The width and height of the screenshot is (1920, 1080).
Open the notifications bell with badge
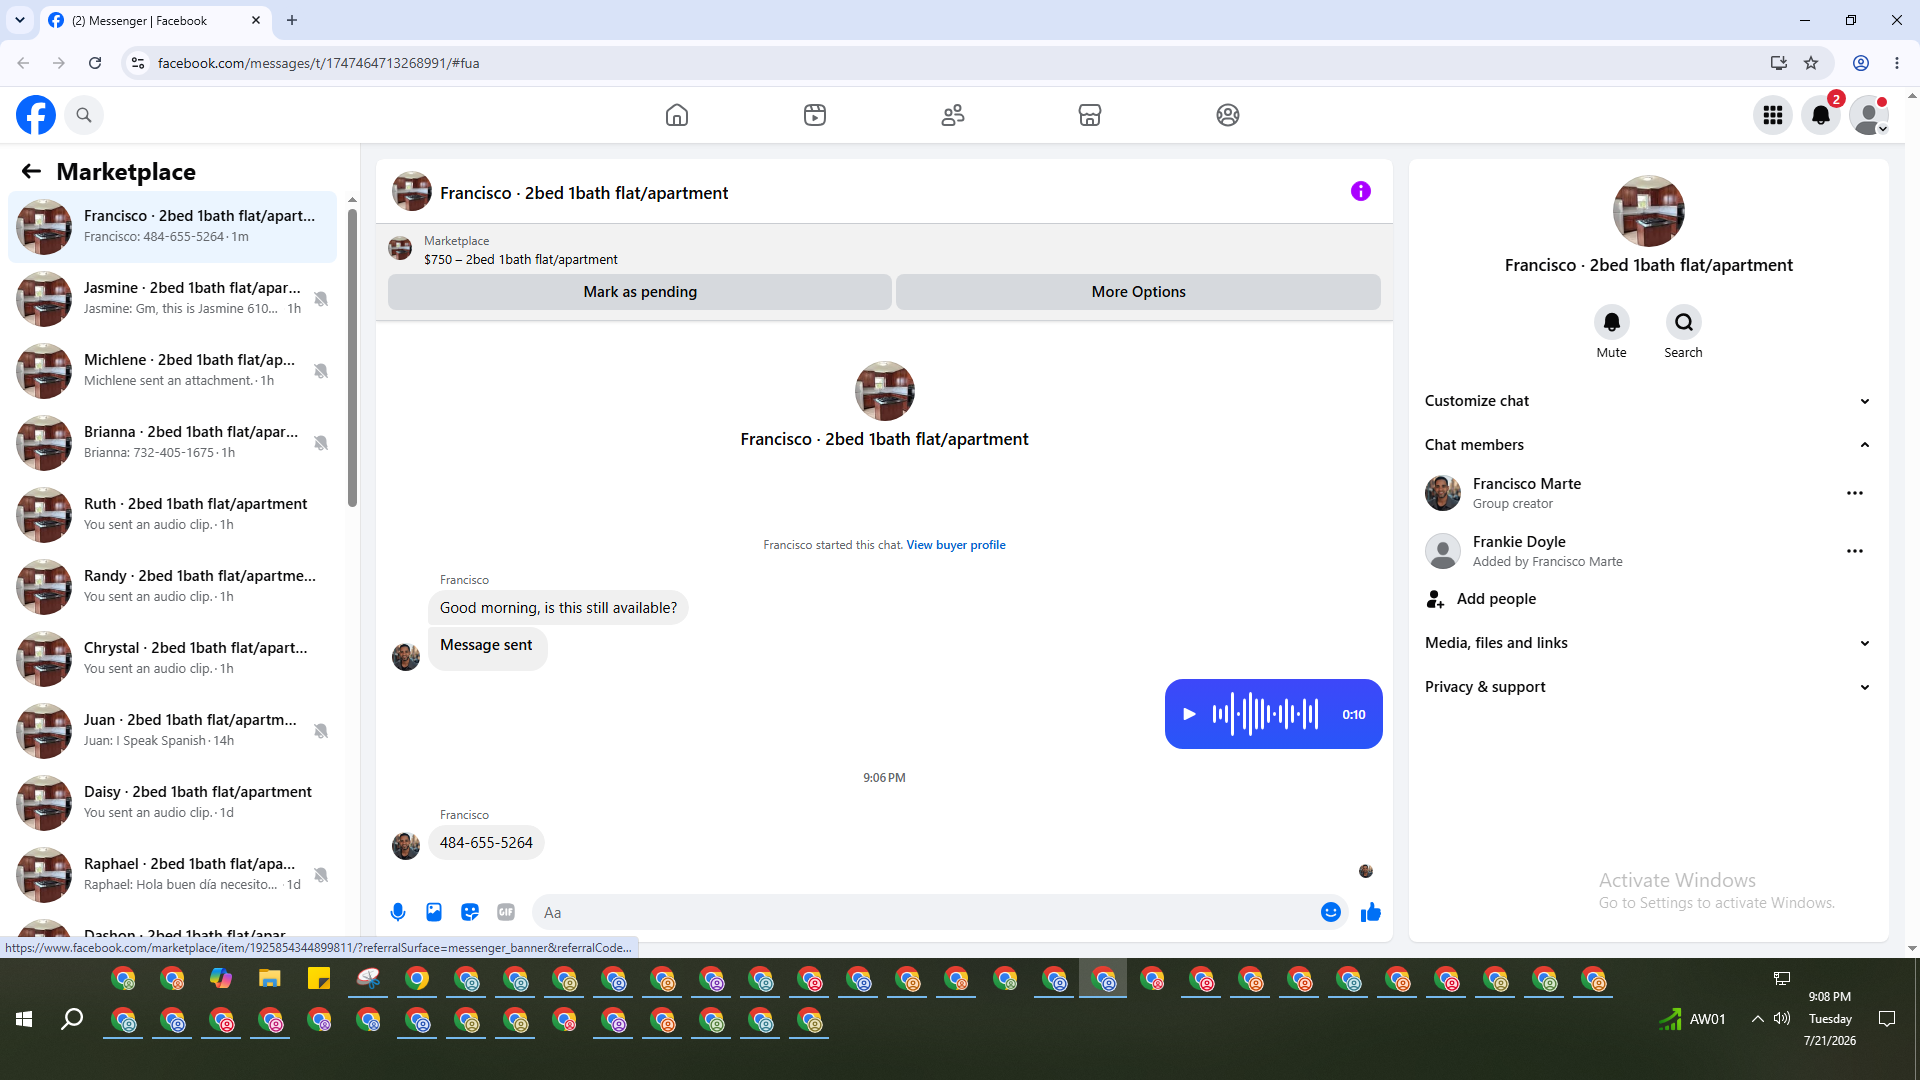(x=1821, y=115)
